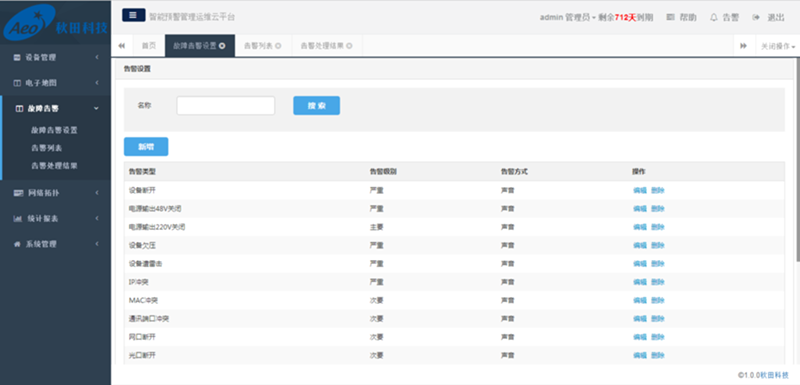The width and height of the screenshot is (800, 385).
Task: Focus the 名称 search input field
Action: (x=226, y=106)
